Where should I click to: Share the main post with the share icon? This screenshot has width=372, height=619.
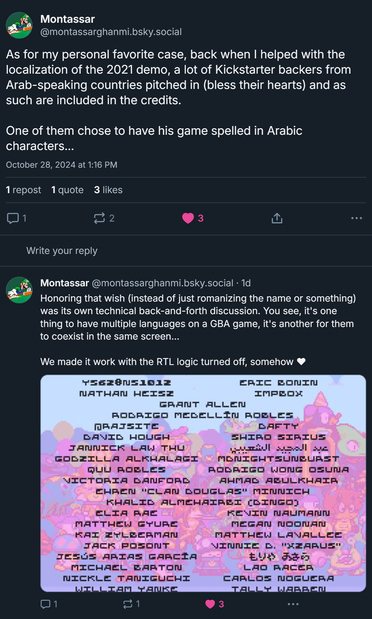(x=277, y=218)
